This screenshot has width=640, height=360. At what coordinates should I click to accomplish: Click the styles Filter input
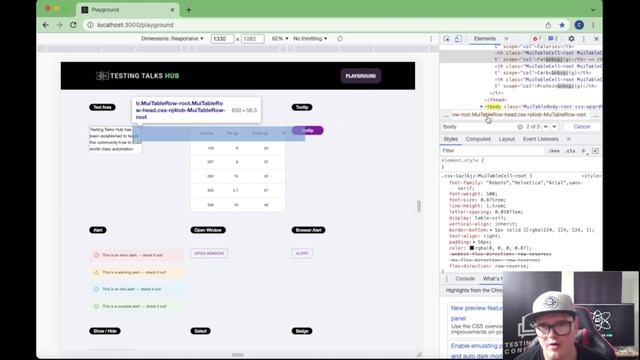(x=492, y=151)
